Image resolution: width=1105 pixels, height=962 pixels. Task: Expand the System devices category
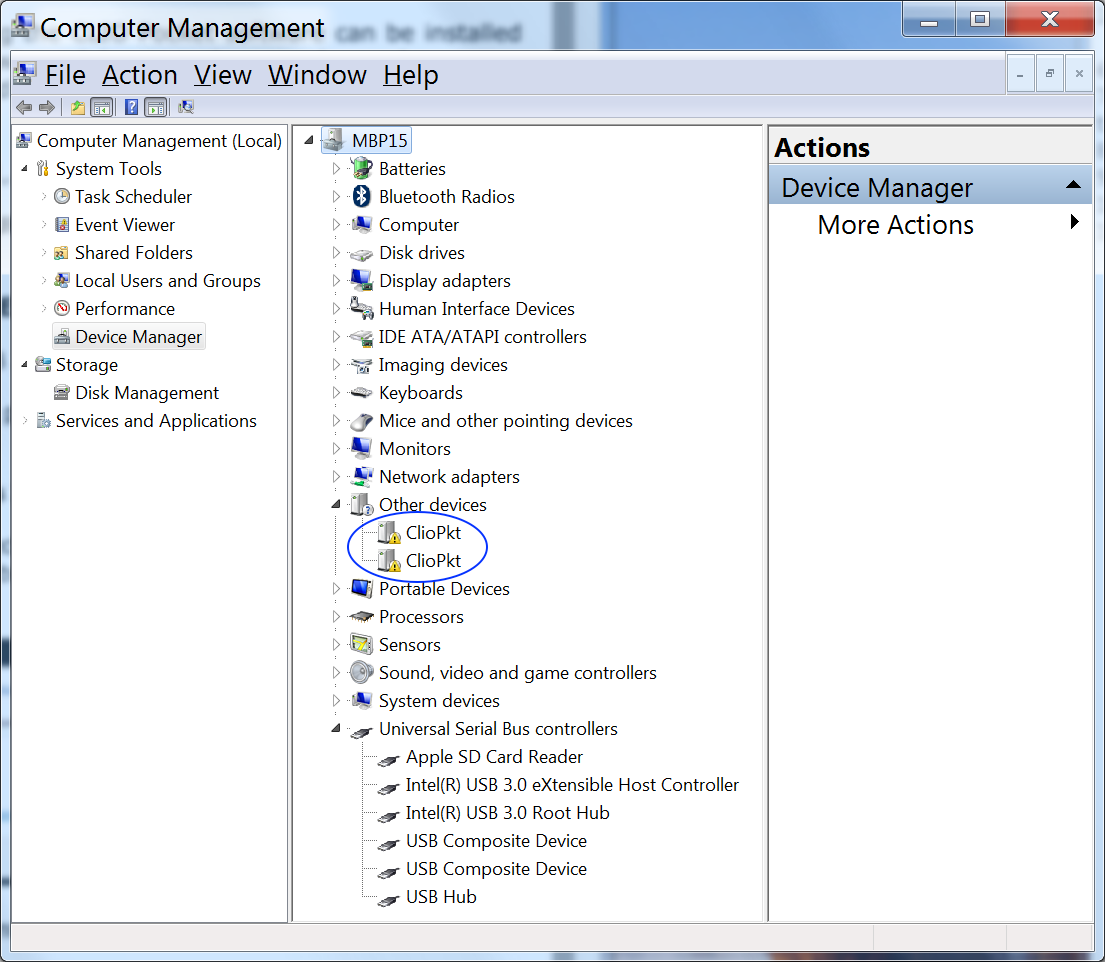pos(336,701)
